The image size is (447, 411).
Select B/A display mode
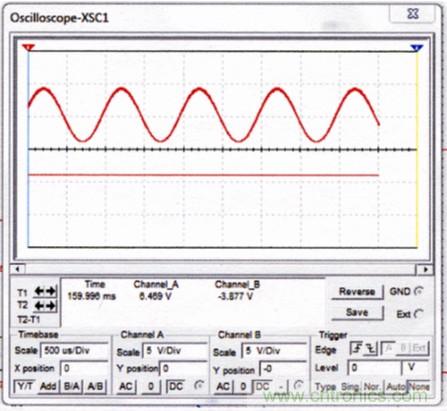pyautogui.click(x=72, y=386)
